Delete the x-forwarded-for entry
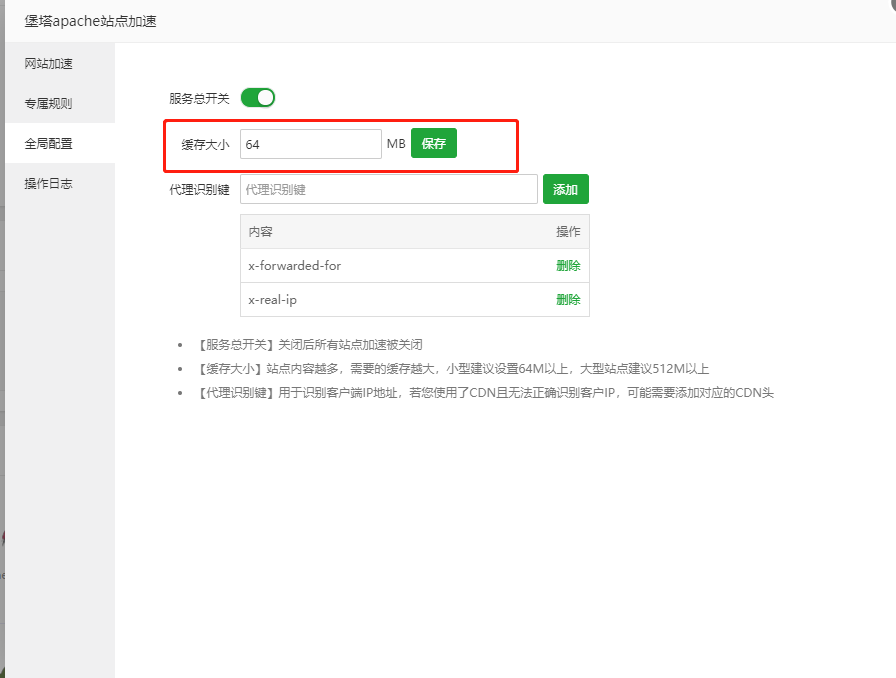Viewport: 896px width, 678px height. tap(569, 266)
